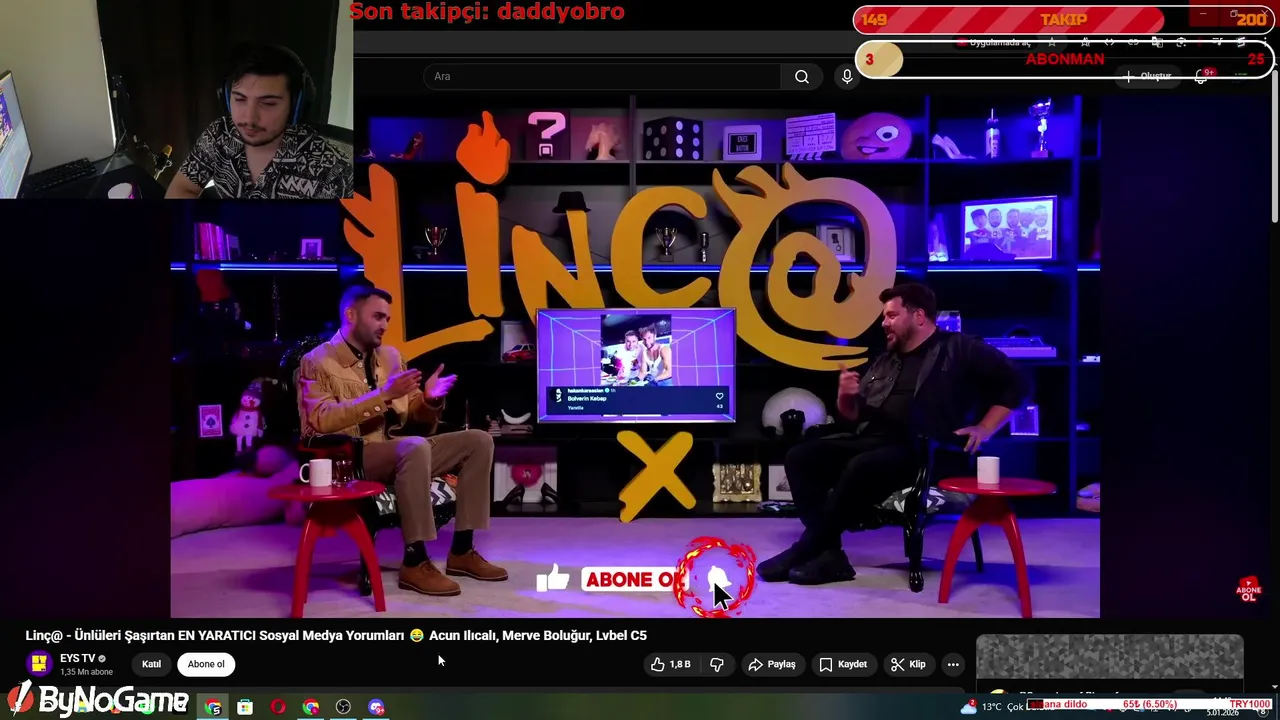
Task: Save the video via Kaydet button
Action: [843, 664]
